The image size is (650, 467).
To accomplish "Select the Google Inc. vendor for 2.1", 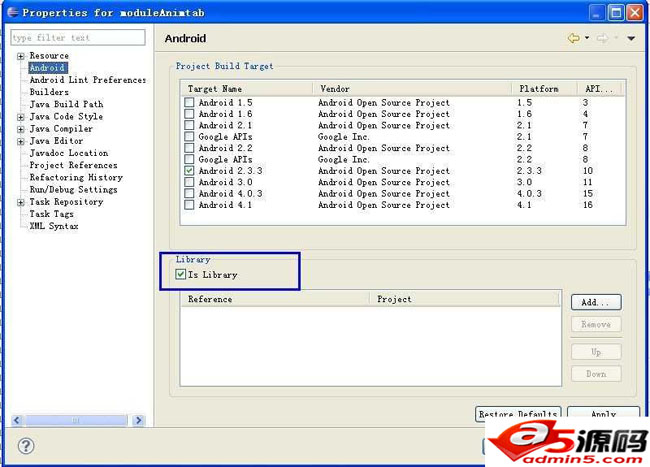I will tap(343, 136).
